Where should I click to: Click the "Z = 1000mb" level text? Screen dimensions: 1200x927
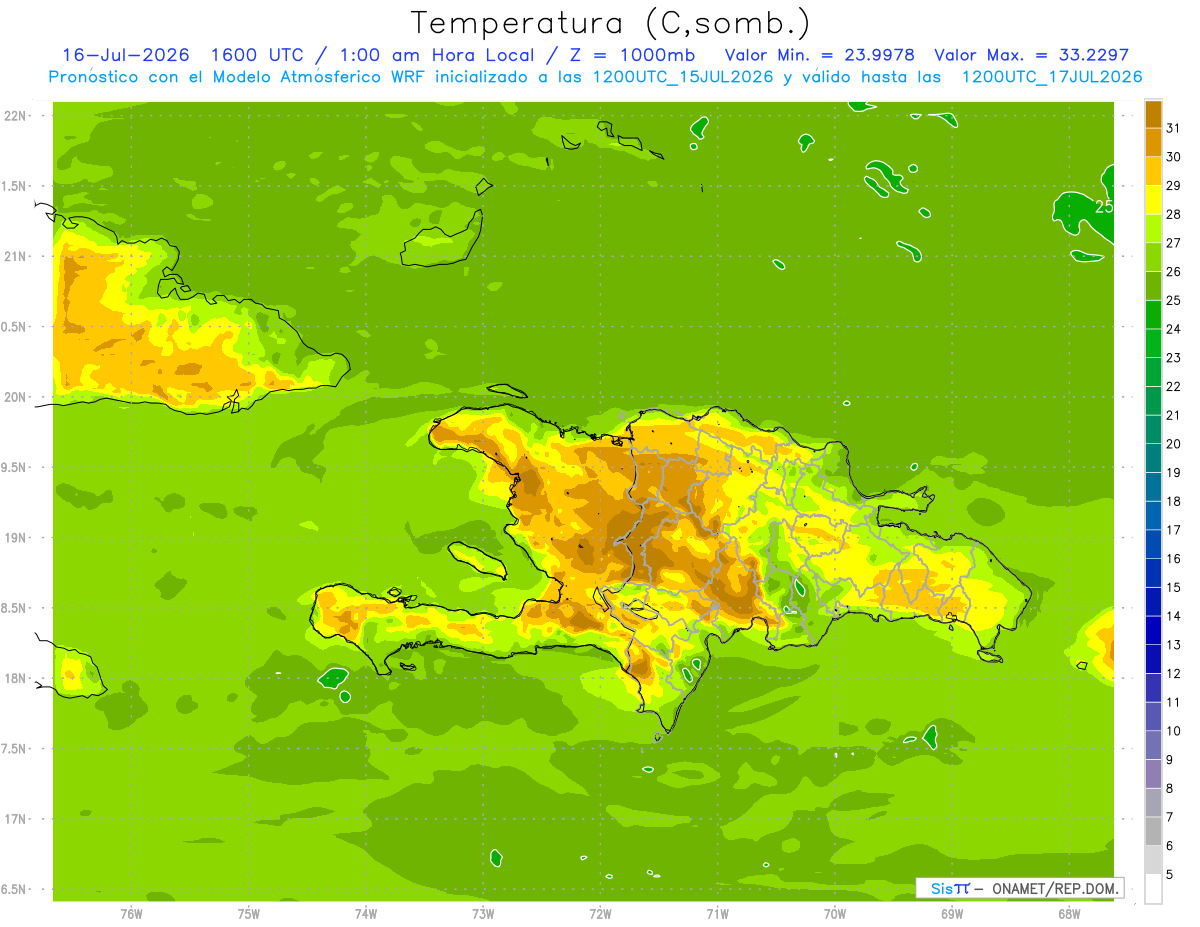pos(632,55)
